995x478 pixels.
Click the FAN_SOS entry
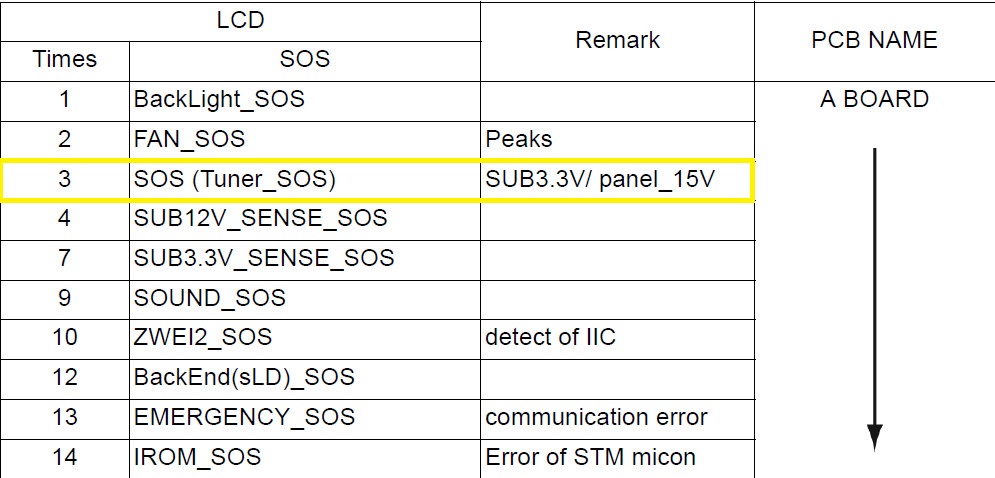pos(189,139)
